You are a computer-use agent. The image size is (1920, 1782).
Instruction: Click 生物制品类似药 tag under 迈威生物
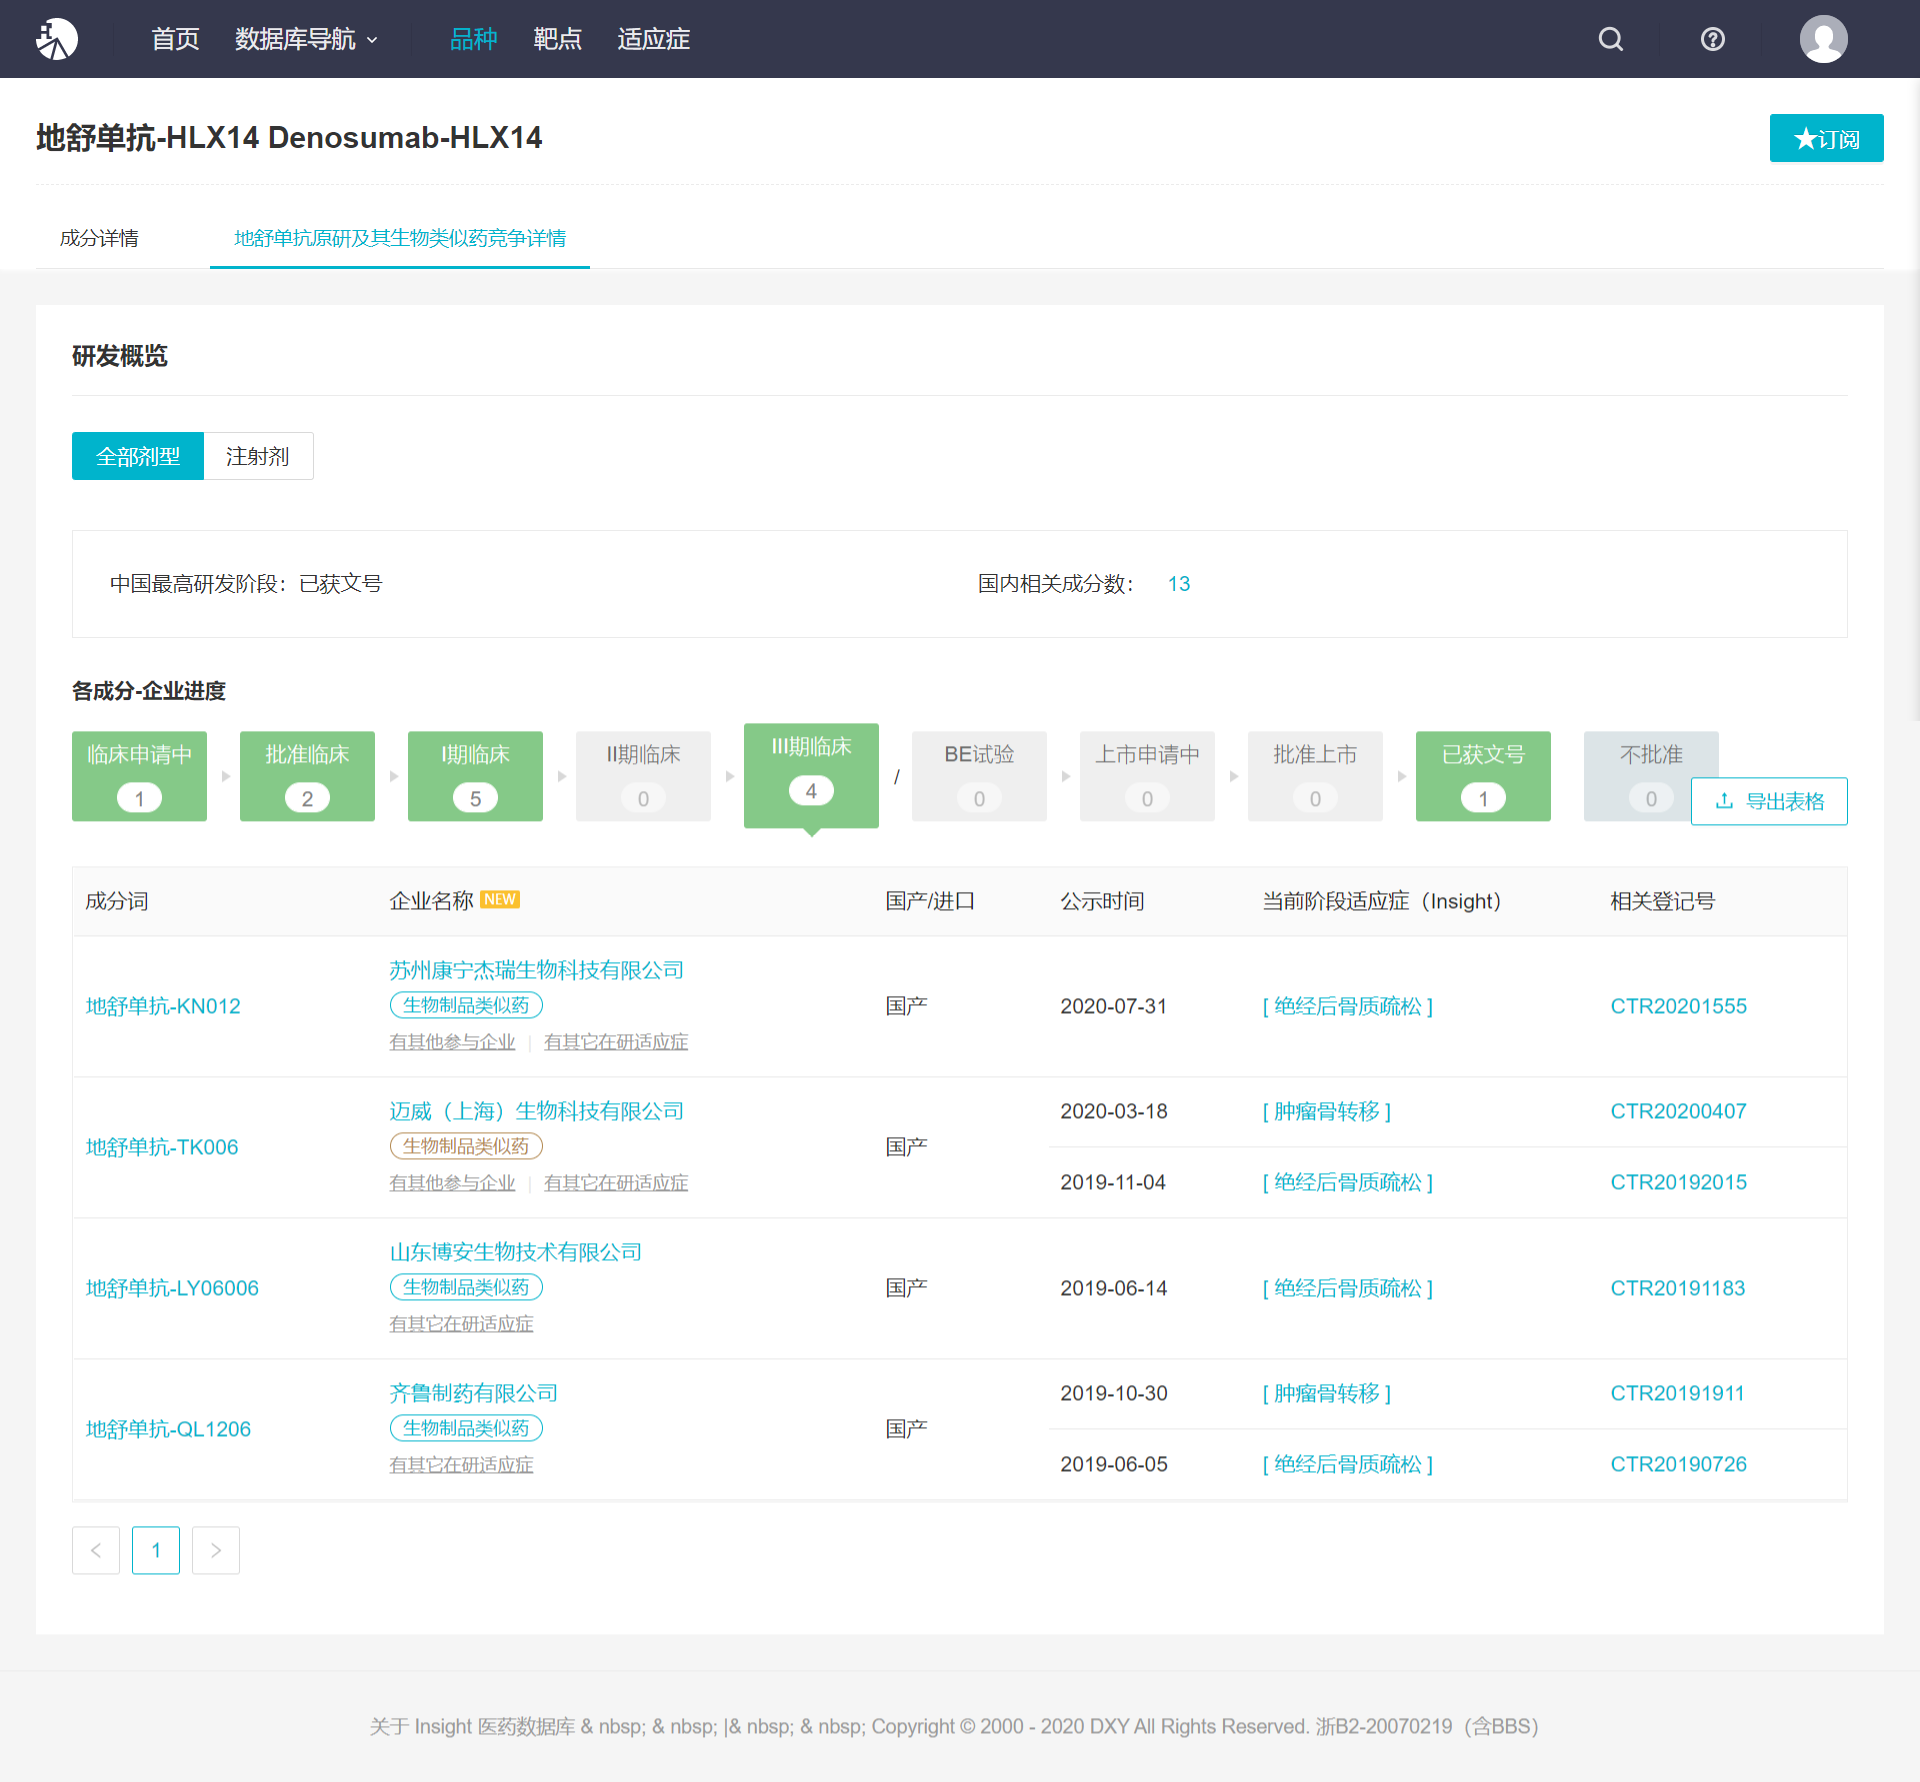coord(466,1146)
